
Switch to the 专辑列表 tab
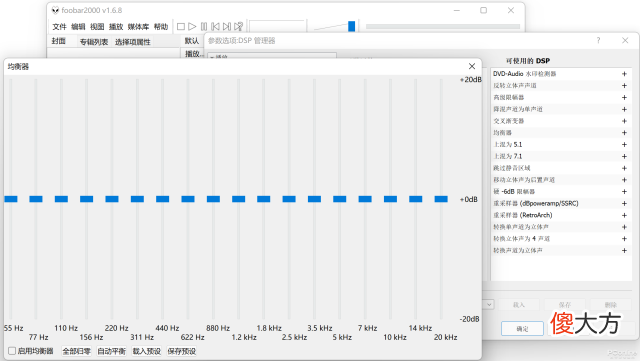point(94,42)
